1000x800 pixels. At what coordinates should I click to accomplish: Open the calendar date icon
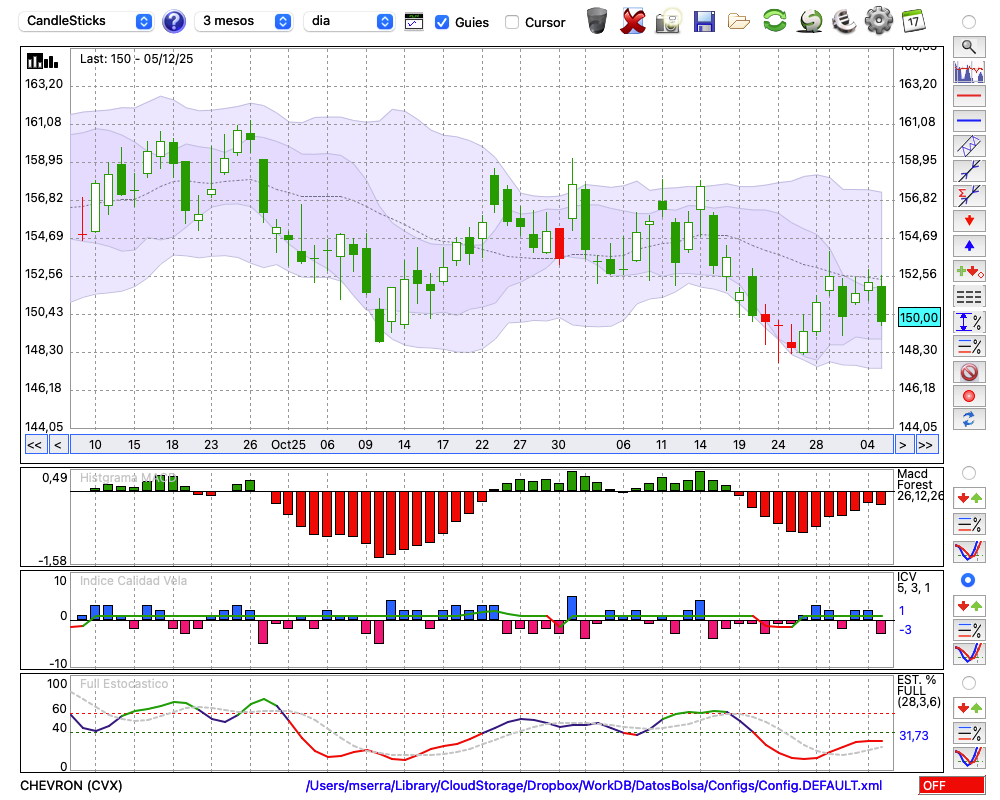tap(912, 21)
